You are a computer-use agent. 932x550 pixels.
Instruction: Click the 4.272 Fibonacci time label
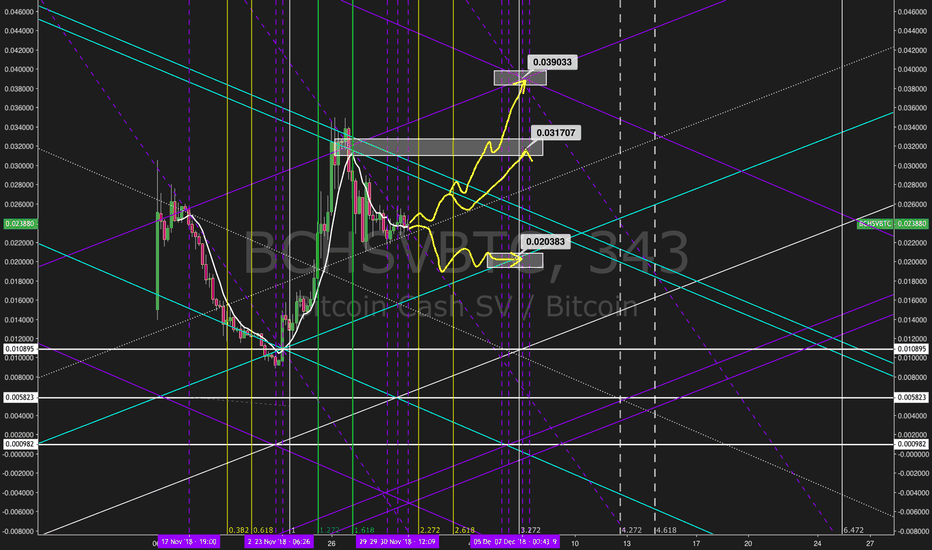coord(631,530)
